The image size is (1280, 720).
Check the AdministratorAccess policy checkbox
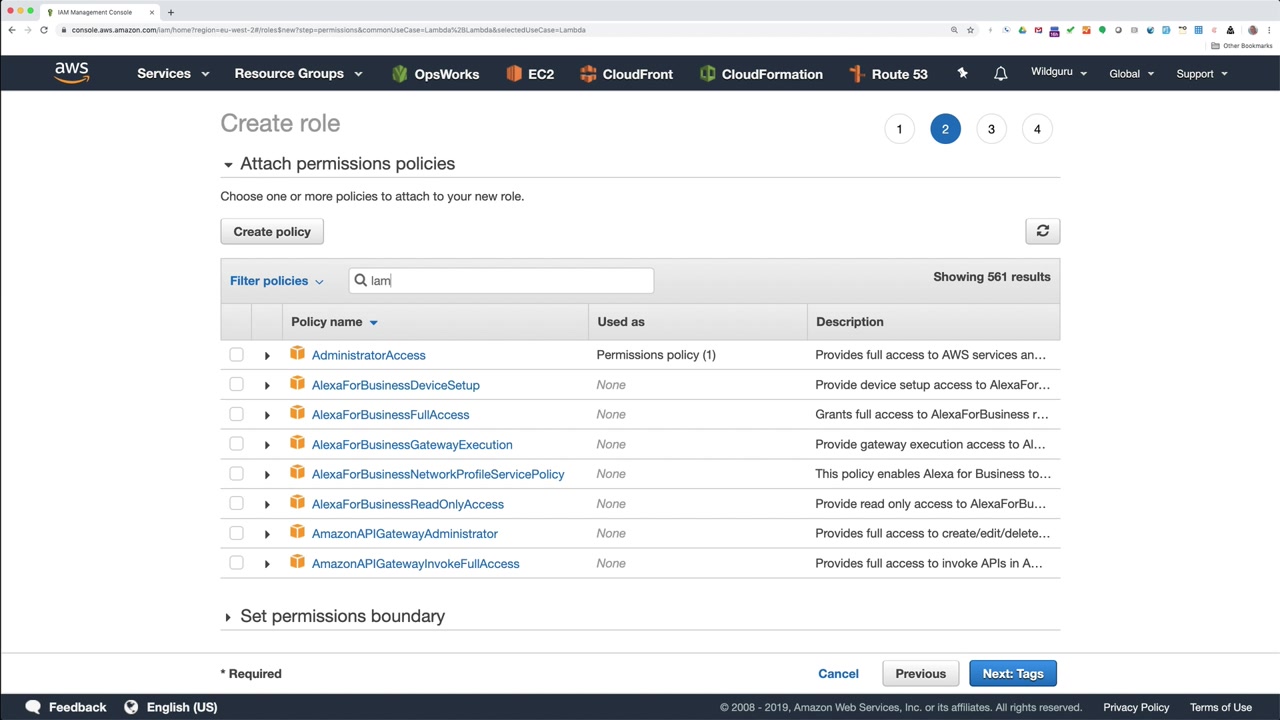(236, 355)
